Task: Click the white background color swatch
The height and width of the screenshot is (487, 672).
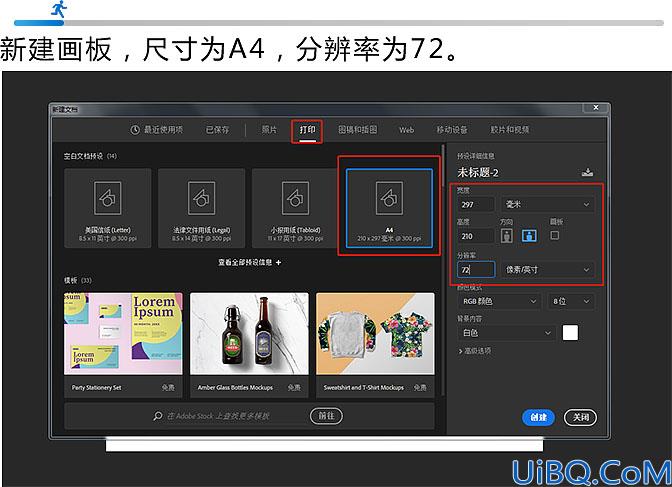Action: 570,333
